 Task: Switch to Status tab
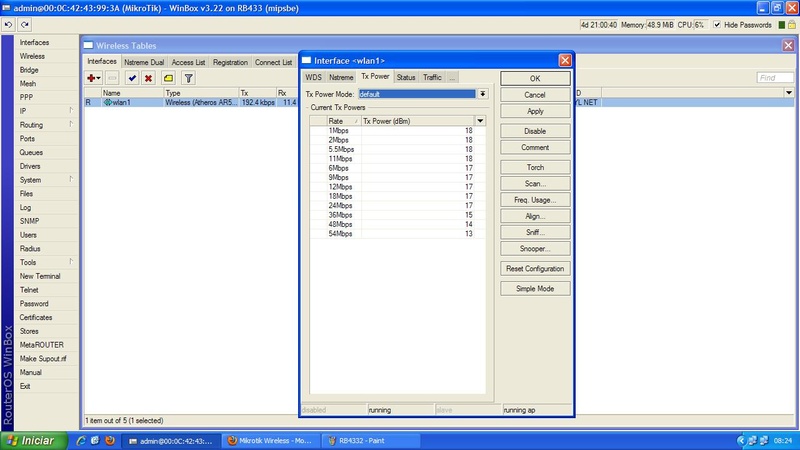pyautogui.click(x=406, y=77)
